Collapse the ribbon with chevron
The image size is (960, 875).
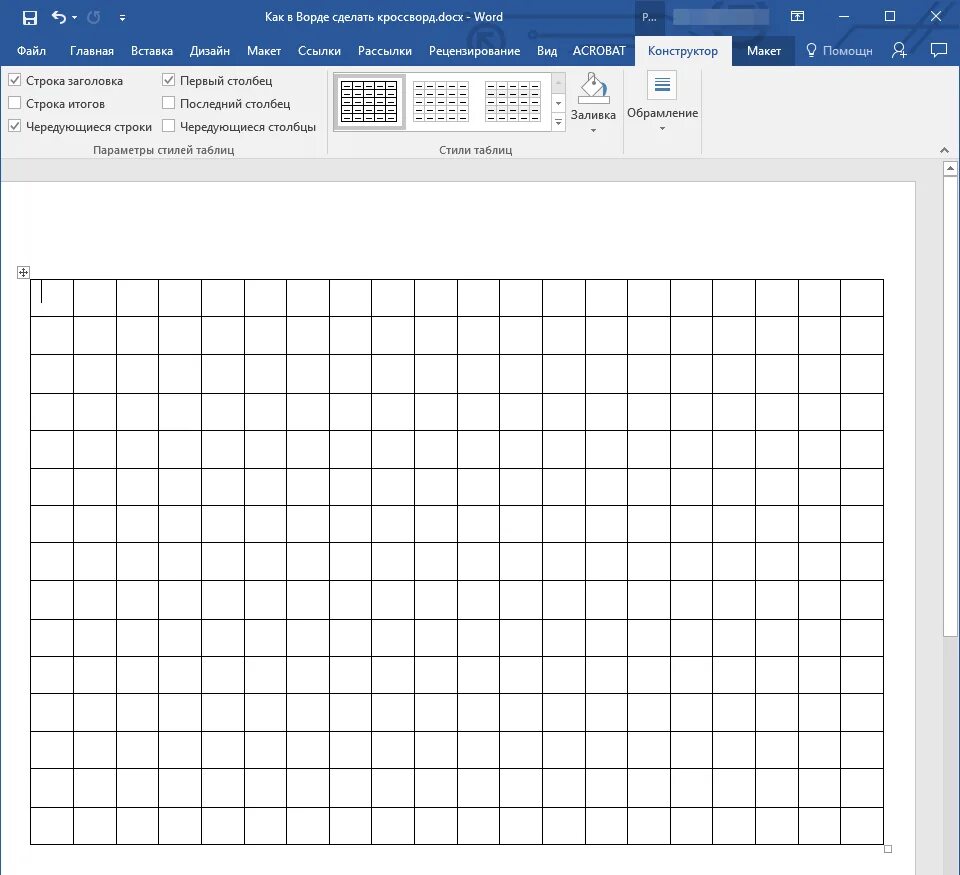tap(944, 150)
